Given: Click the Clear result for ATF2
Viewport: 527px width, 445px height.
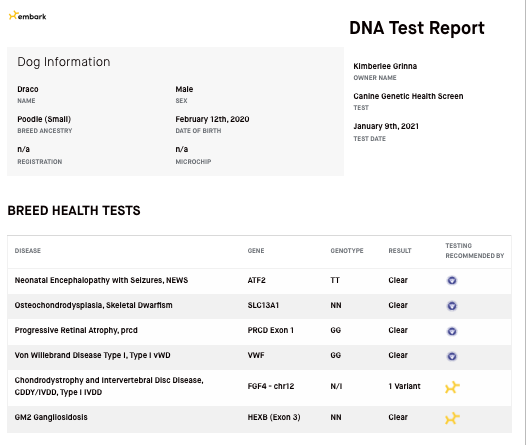Looking at the screenshot, I should click(398, 280).
